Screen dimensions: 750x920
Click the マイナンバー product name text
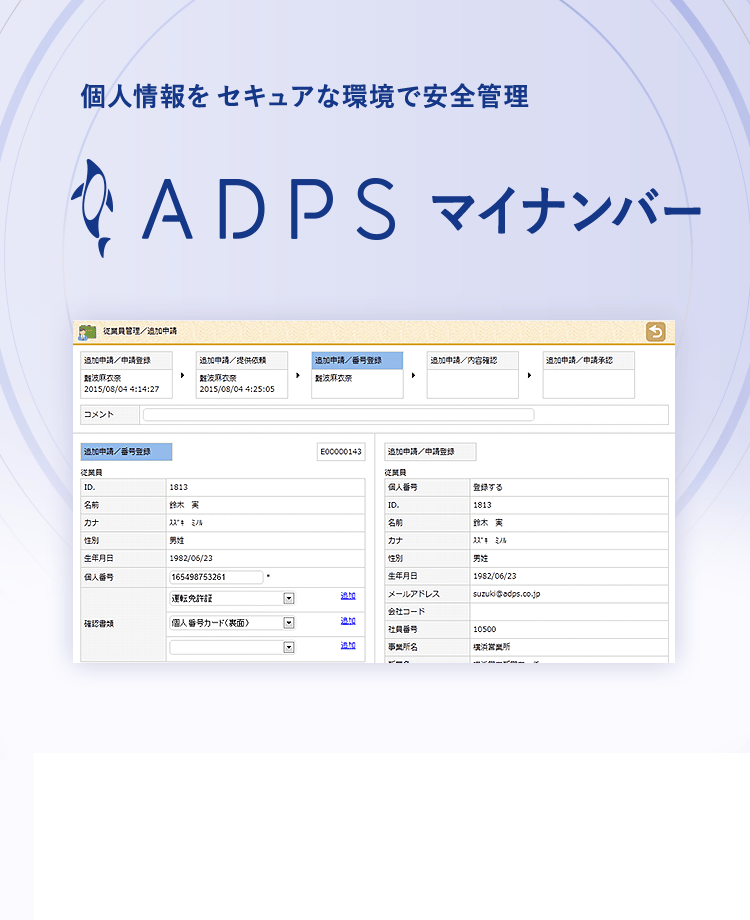click(566, 209)
